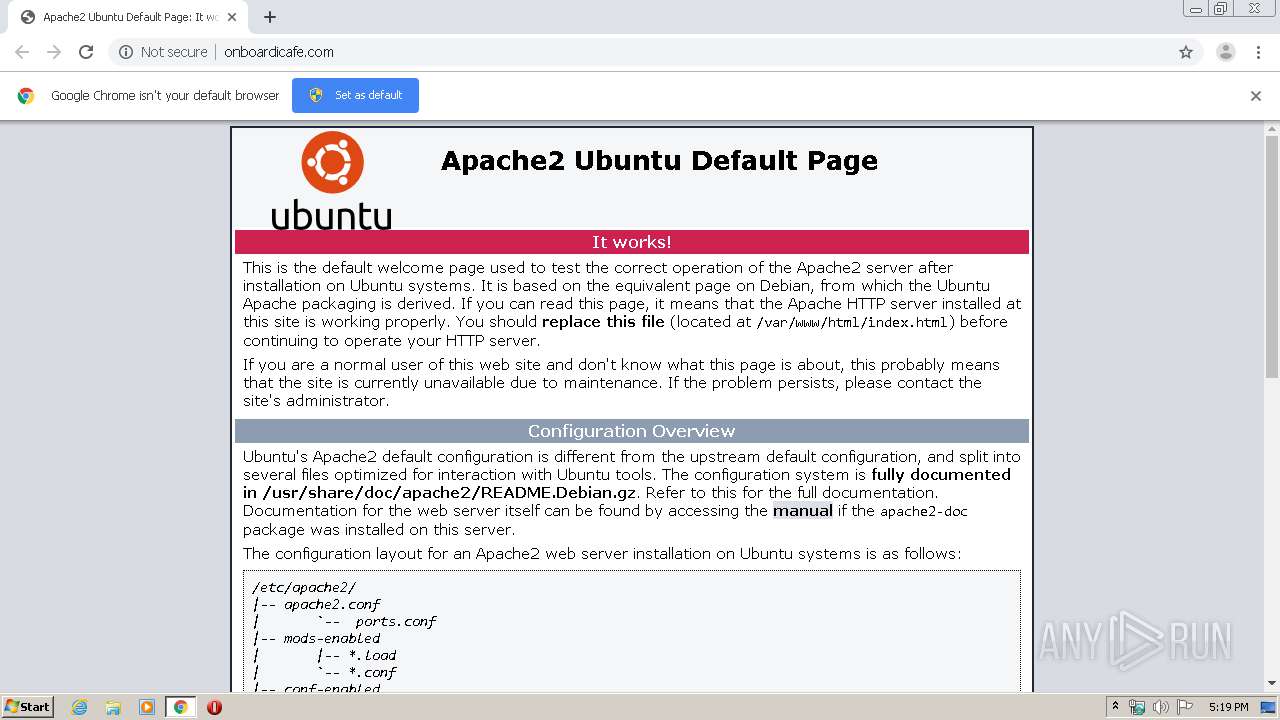1280x720 pixels.
Task: Click the red stop-sign taskbar icon
Action: coord(214,707)
